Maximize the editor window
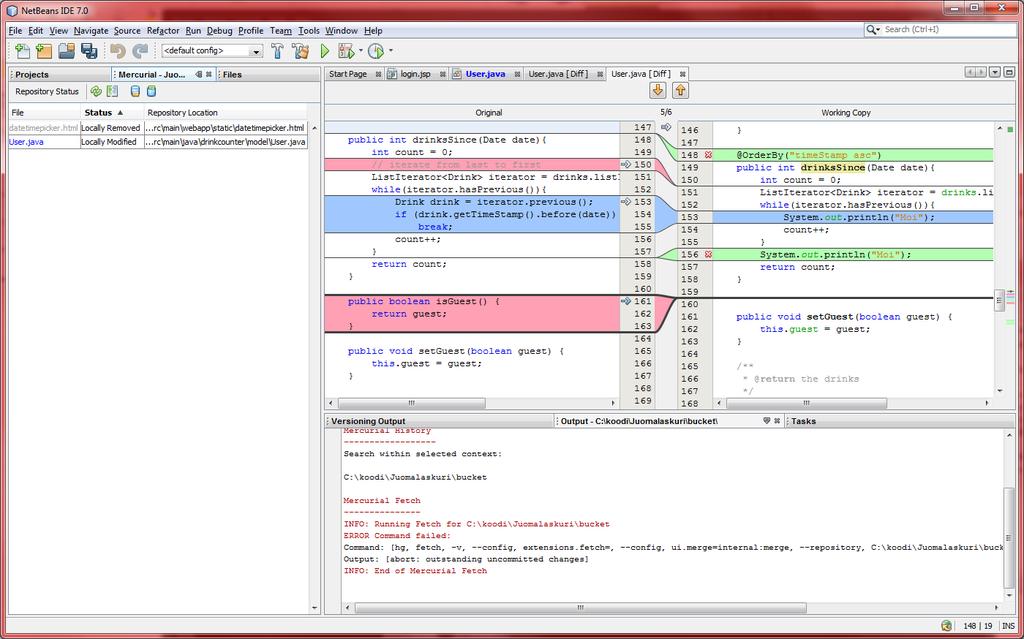Screen dimensions: 1024x639 (1009, 73)
